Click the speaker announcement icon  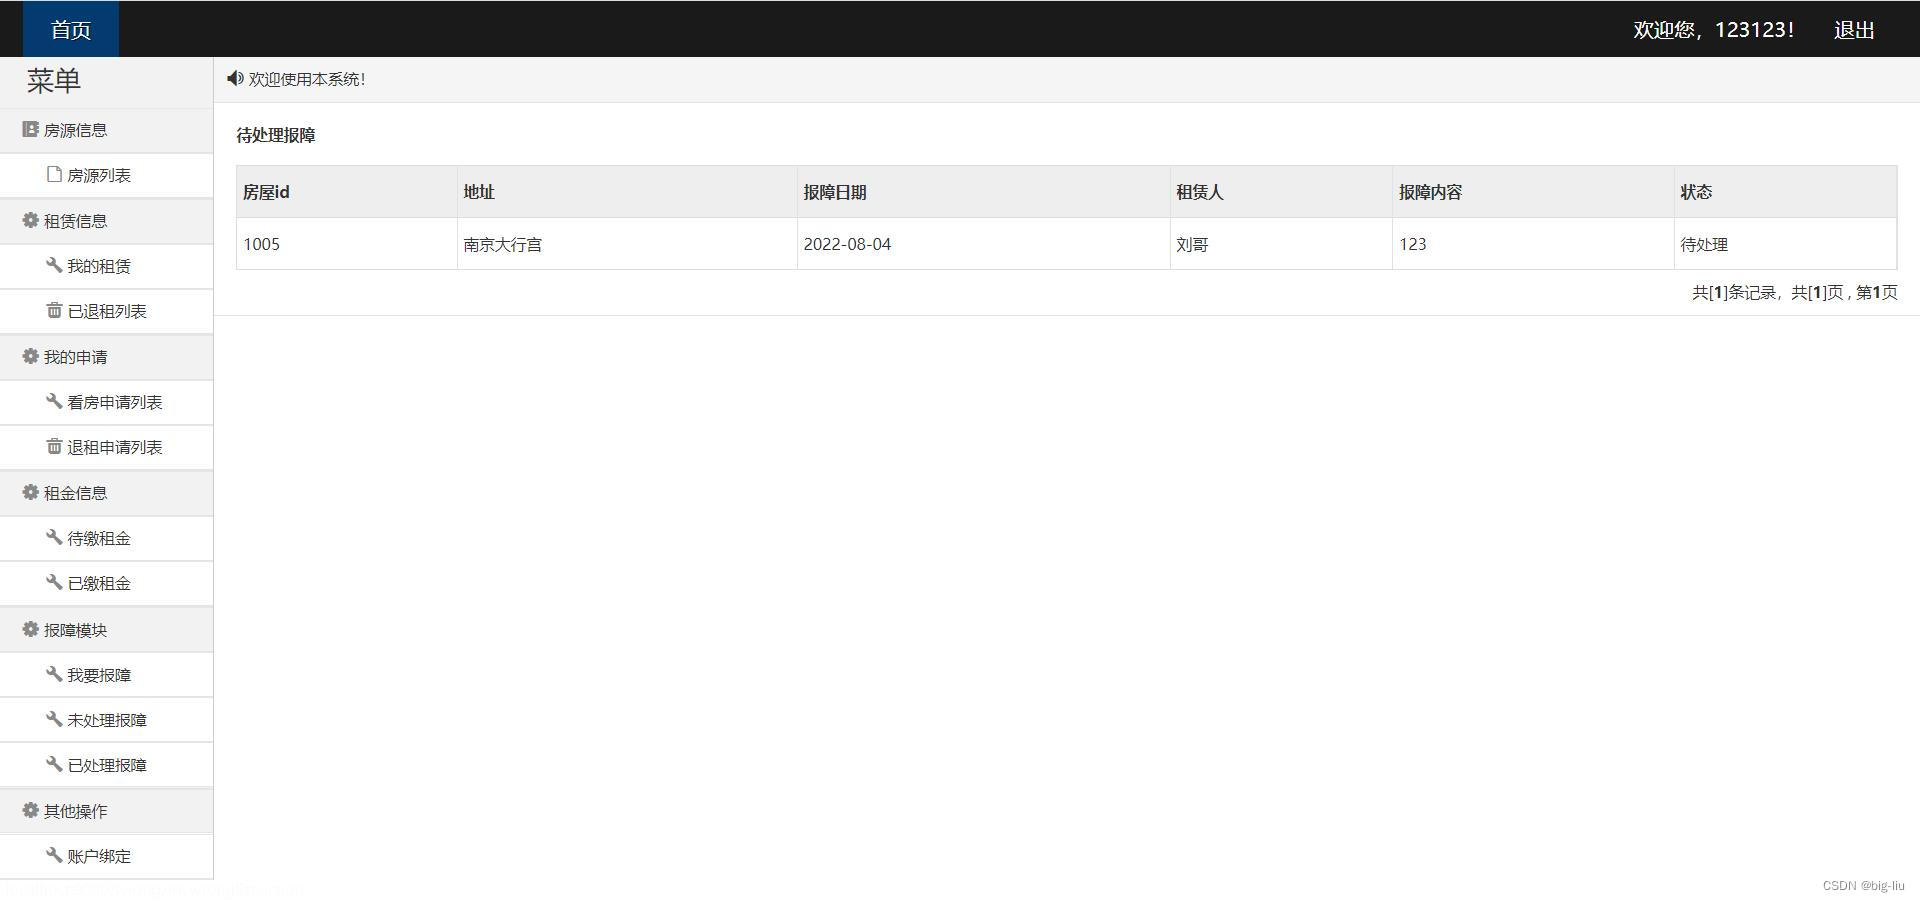235,78
